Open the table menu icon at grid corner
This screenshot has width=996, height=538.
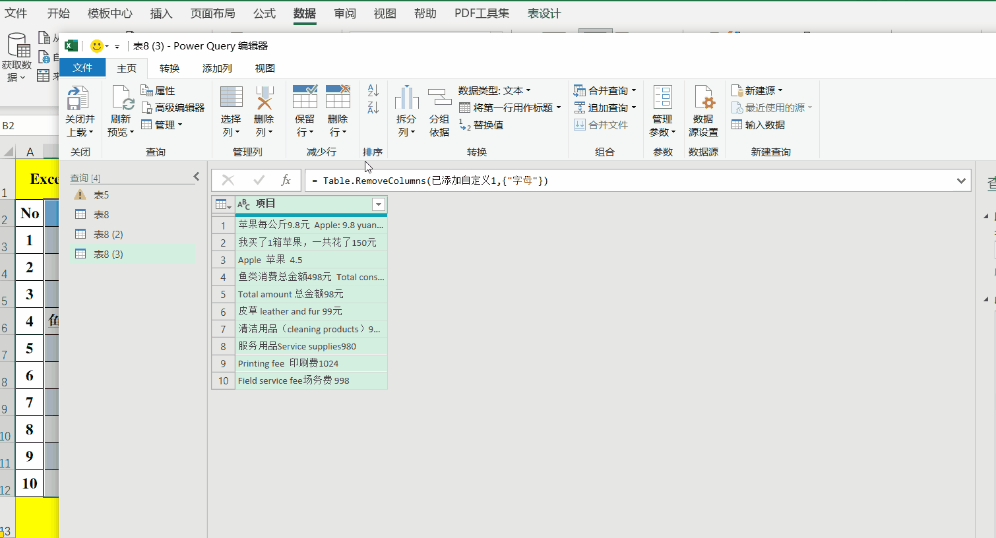[x=223, y=204]
